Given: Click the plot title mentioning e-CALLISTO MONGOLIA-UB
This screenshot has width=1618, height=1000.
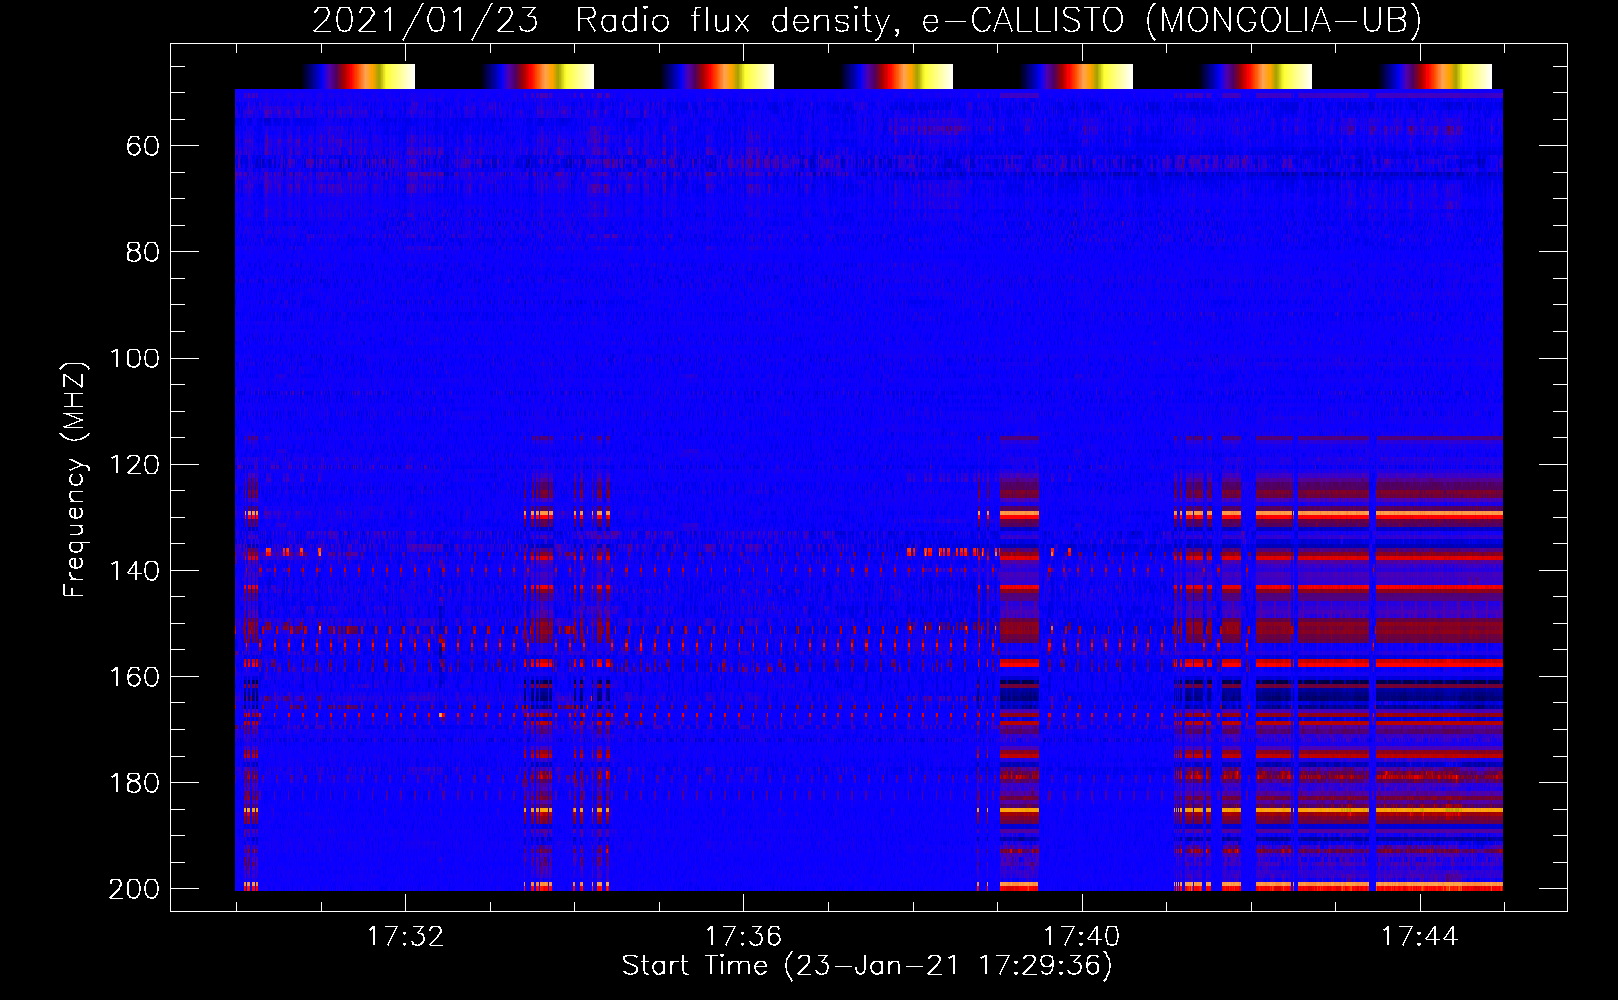Looking at the screenshot, I should tap(866, 20).
